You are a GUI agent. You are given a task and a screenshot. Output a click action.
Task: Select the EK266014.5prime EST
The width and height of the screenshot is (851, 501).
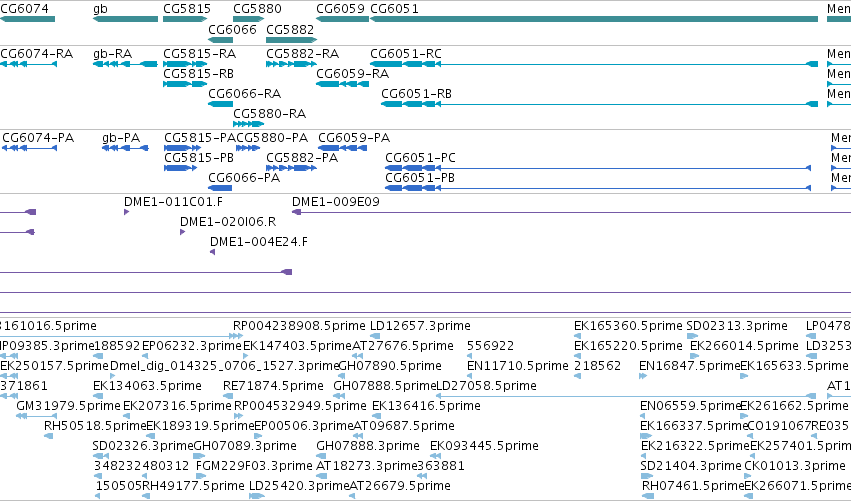pyautogui.click(x=694, y=357)
